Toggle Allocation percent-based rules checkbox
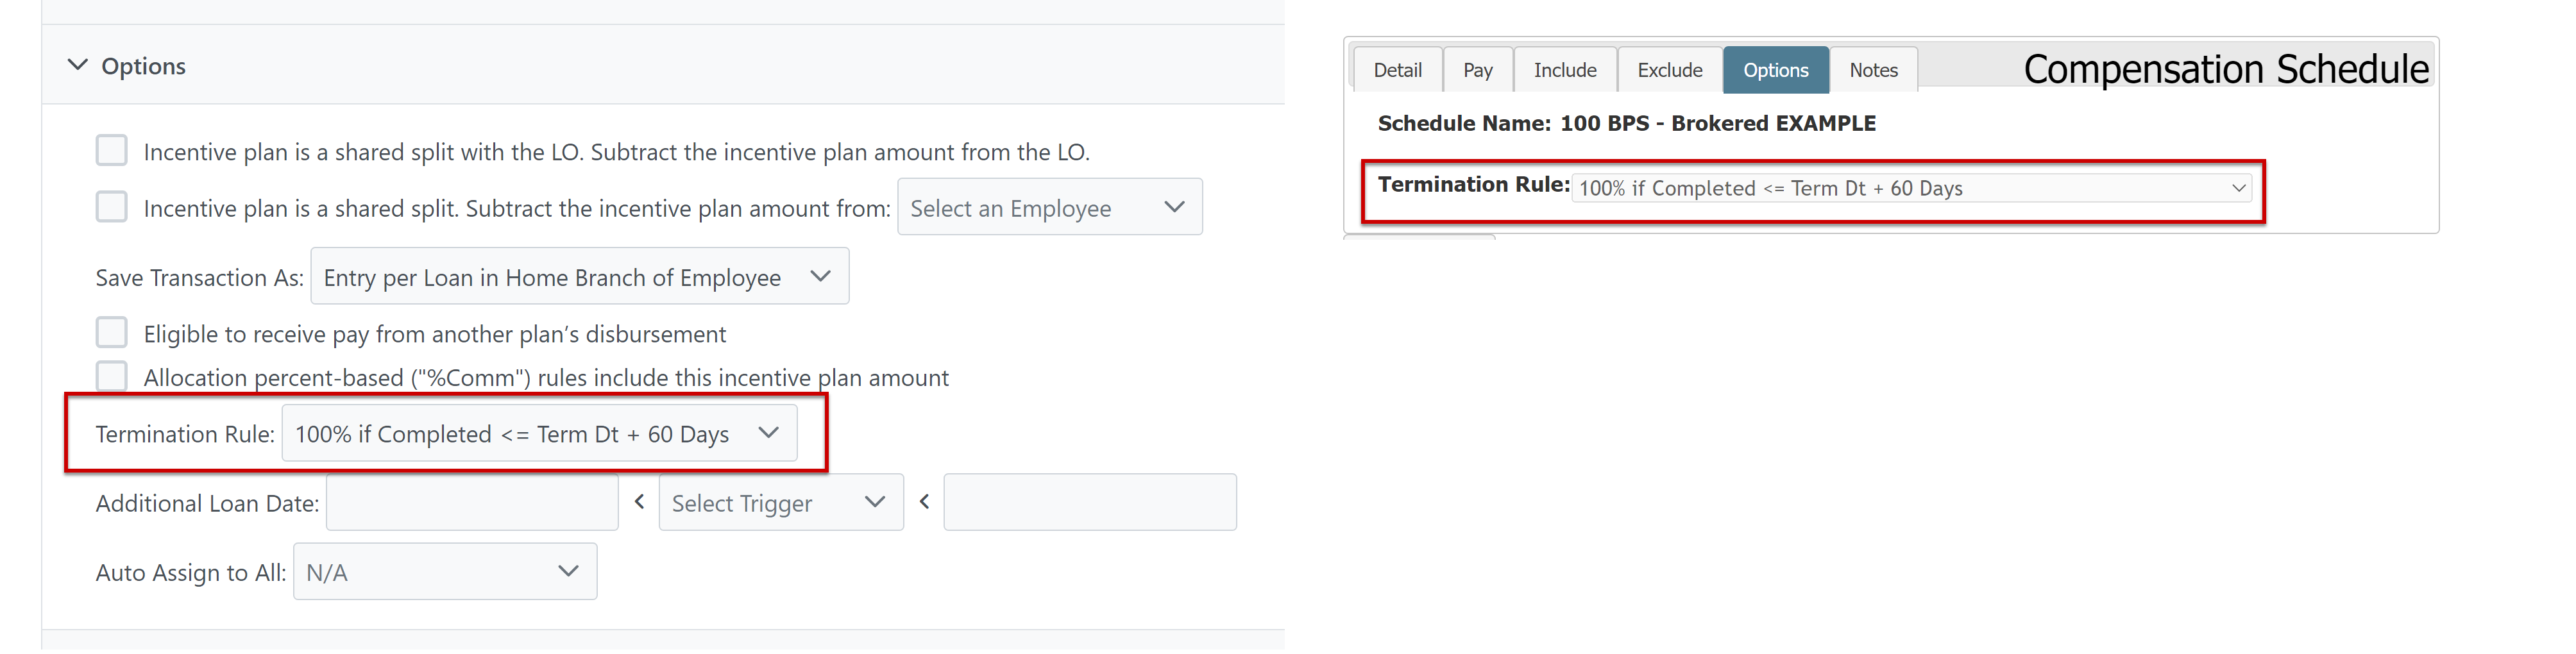The width and height of the screenshot is (2576, 654). (112, 376)
